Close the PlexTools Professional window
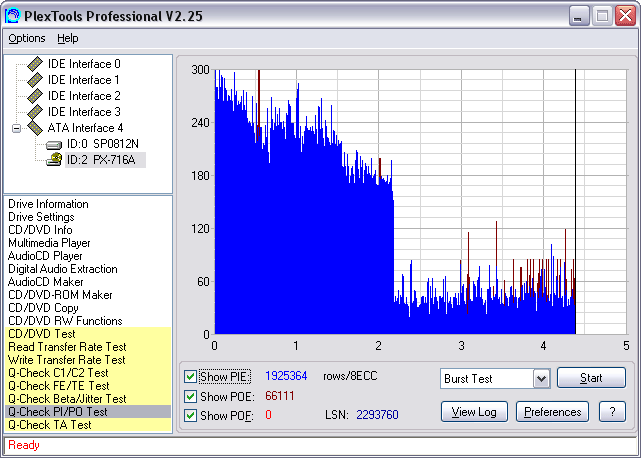 tap(625, 16)
